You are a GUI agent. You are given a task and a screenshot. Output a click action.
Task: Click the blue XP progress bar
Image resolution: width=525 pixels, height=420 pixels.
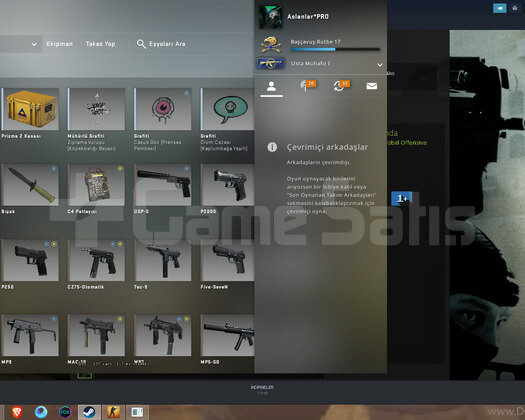pos(335,50)
